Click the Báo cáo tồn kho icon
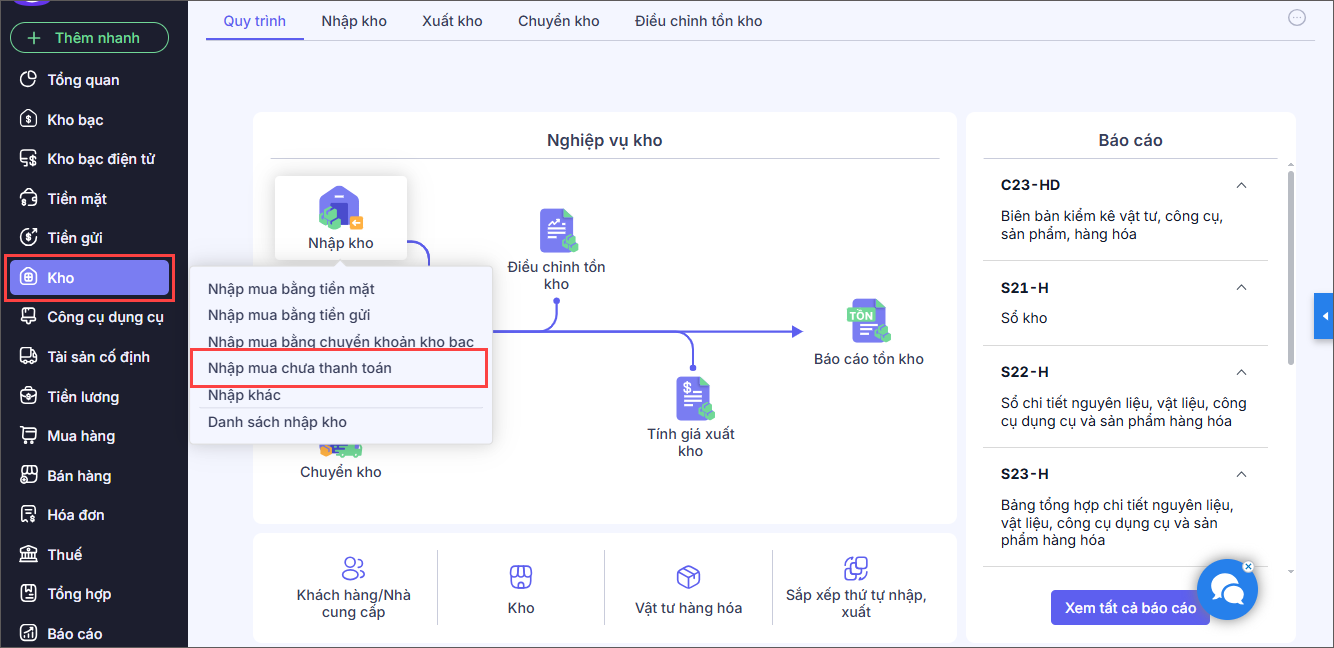Screen dimensions: 1334x648 [868, 321]
